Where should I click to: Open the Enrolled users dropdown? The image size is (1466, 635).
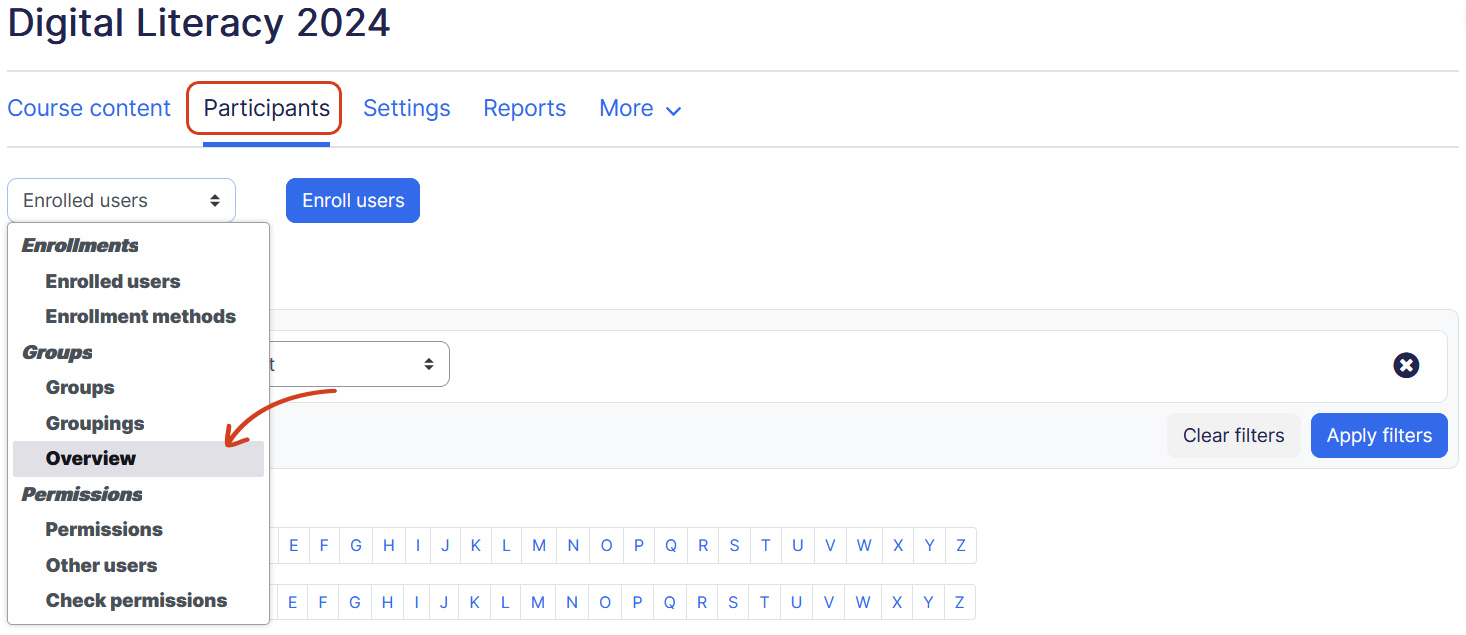coord(121,200)
